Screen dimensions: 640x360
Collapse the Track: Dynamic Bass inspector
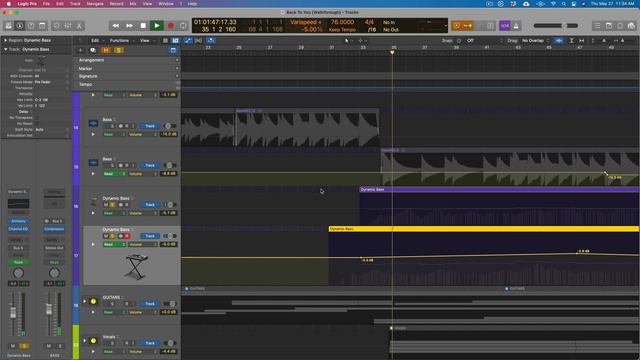pos(6,49)
